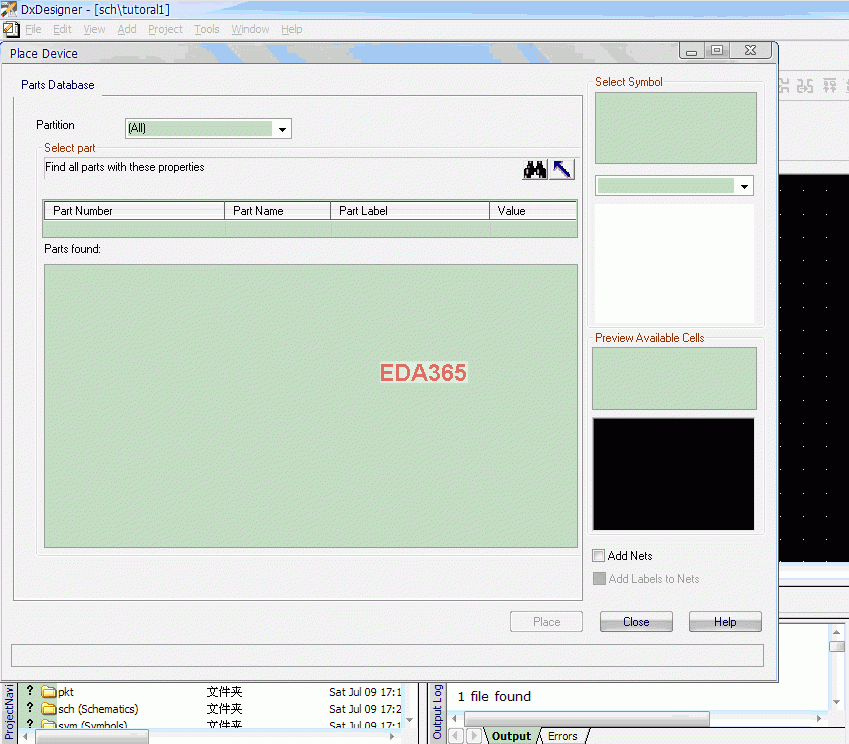The width and height of the screenshot is (849, 744).
Task: Click the previous tab arrow in Output panel
Action: tap(456, 736)
